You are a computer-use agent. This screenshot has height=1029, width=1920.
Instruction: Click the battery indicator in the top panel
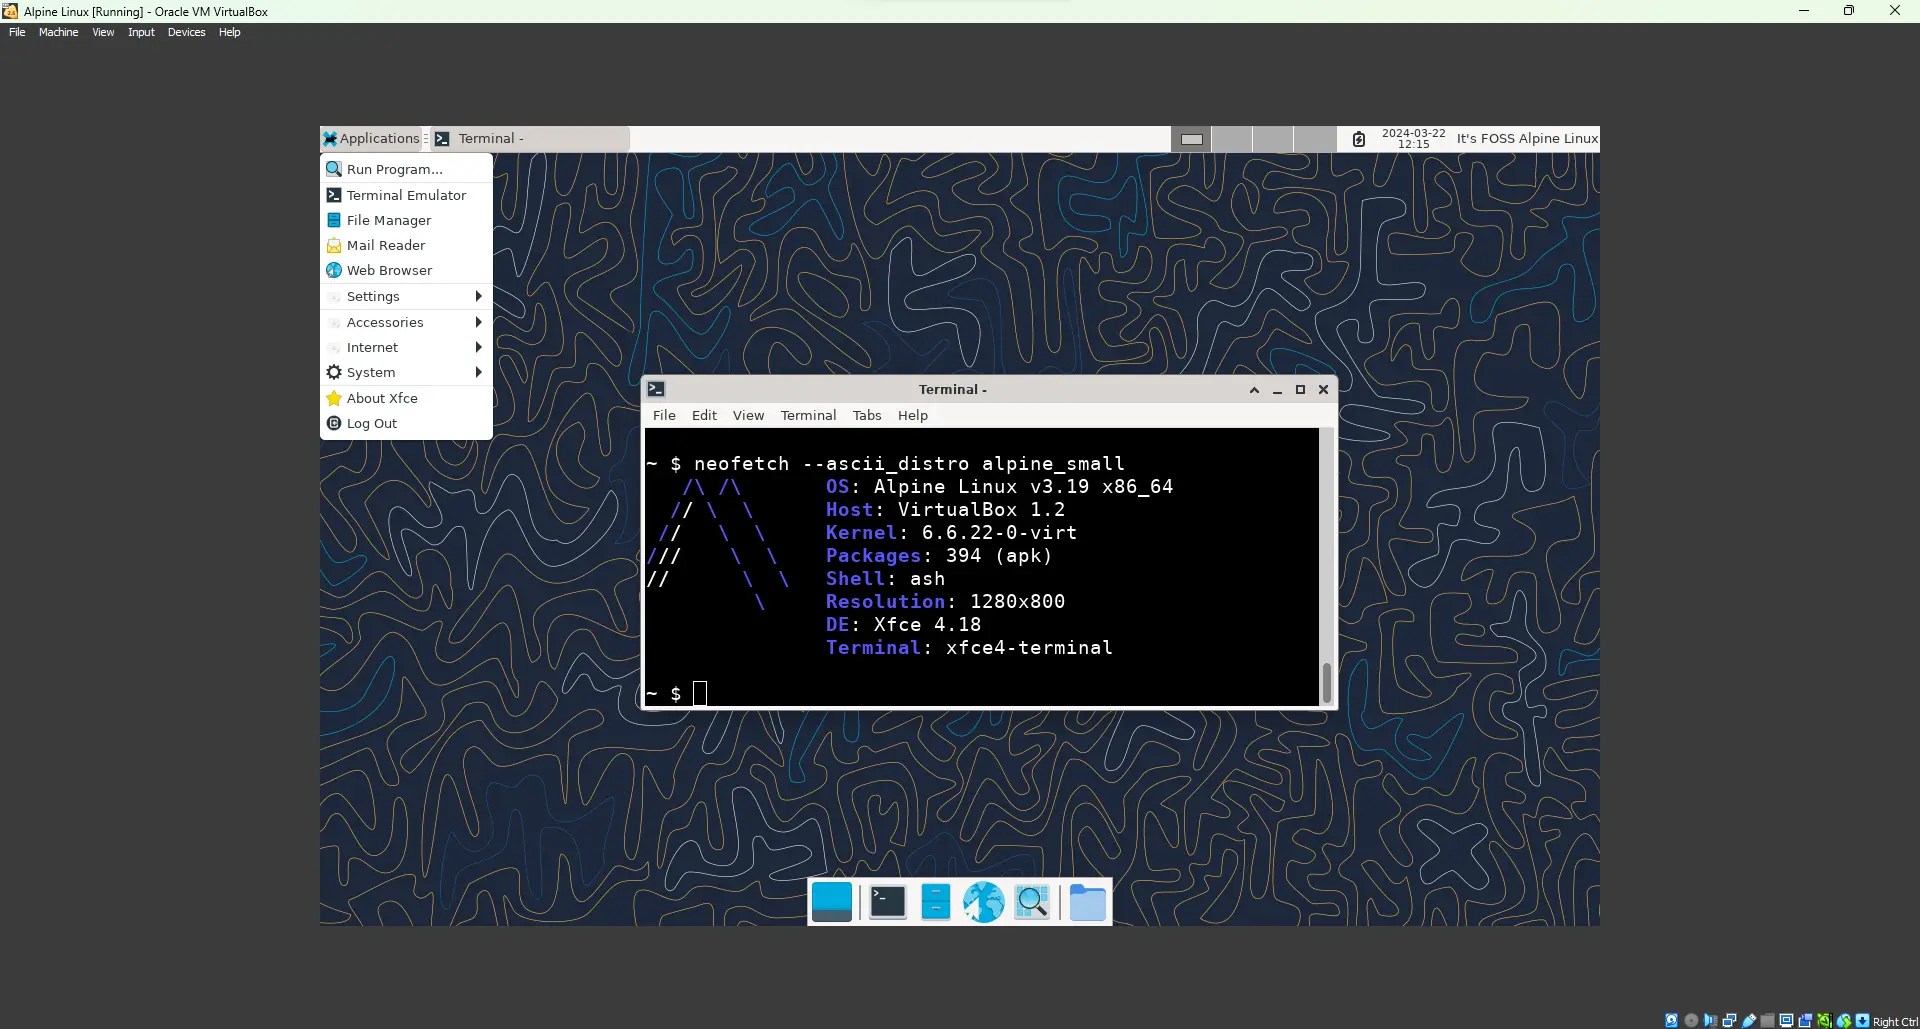point(1359,139)
